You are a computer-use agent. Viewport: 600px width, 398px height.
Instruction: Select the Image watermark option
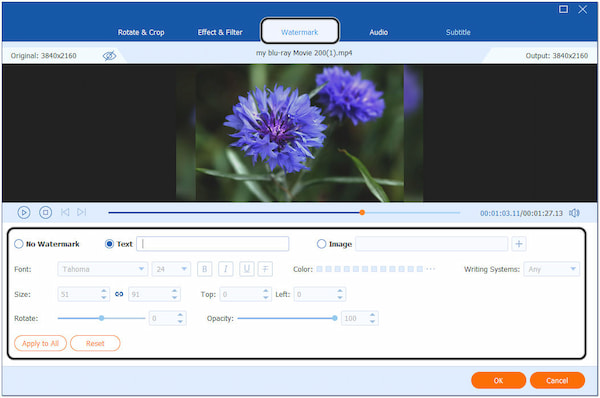[x=321, y=244]
